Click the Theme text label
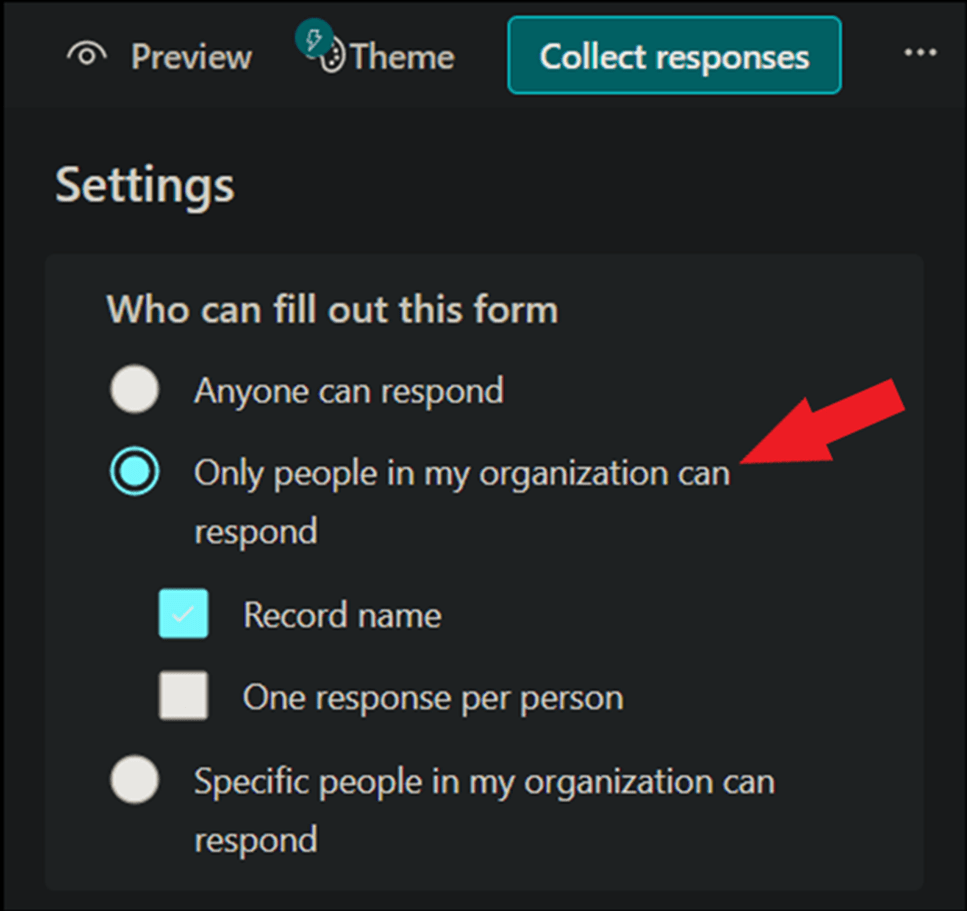The width and height of the screenshot is (967, 911). (x=402, y=57)
